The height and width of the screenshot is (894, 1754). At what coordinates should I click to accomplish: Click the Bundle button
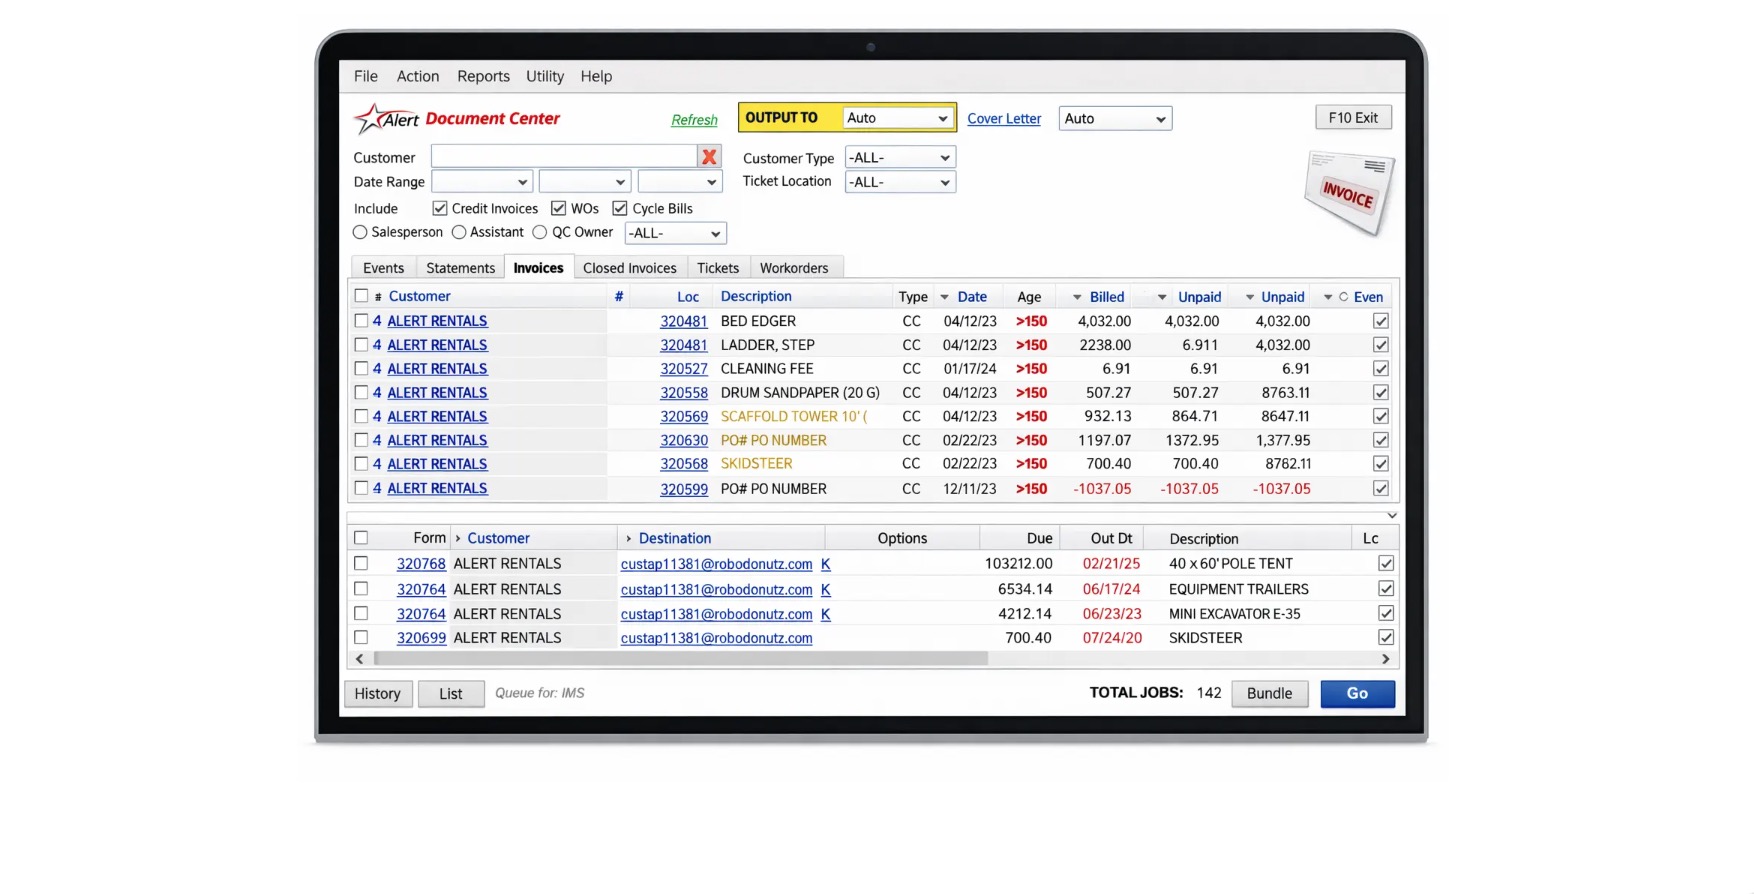1269,694
